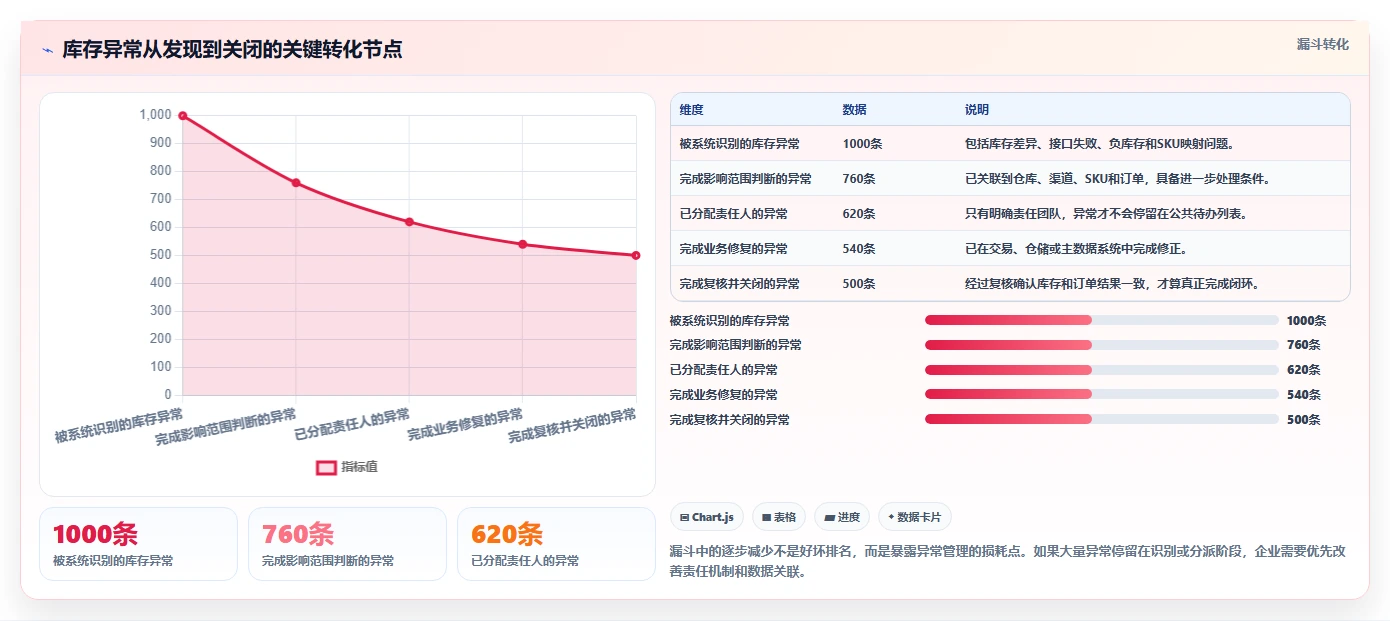
Task: Click the progress bar for 完成复核并关闭的异常
Action: pyautogui.click(x=1101, y=420)
